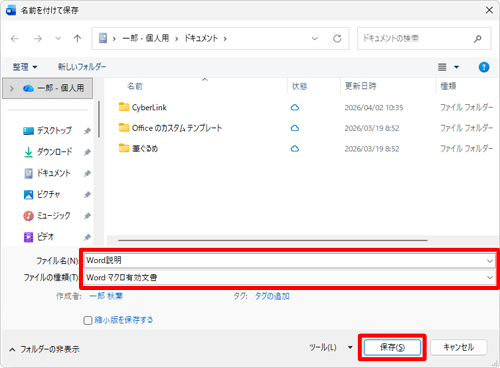Close the 名前を付けて保存 dialog
Viewport: 500px width, 368px height.
(489, 10)
